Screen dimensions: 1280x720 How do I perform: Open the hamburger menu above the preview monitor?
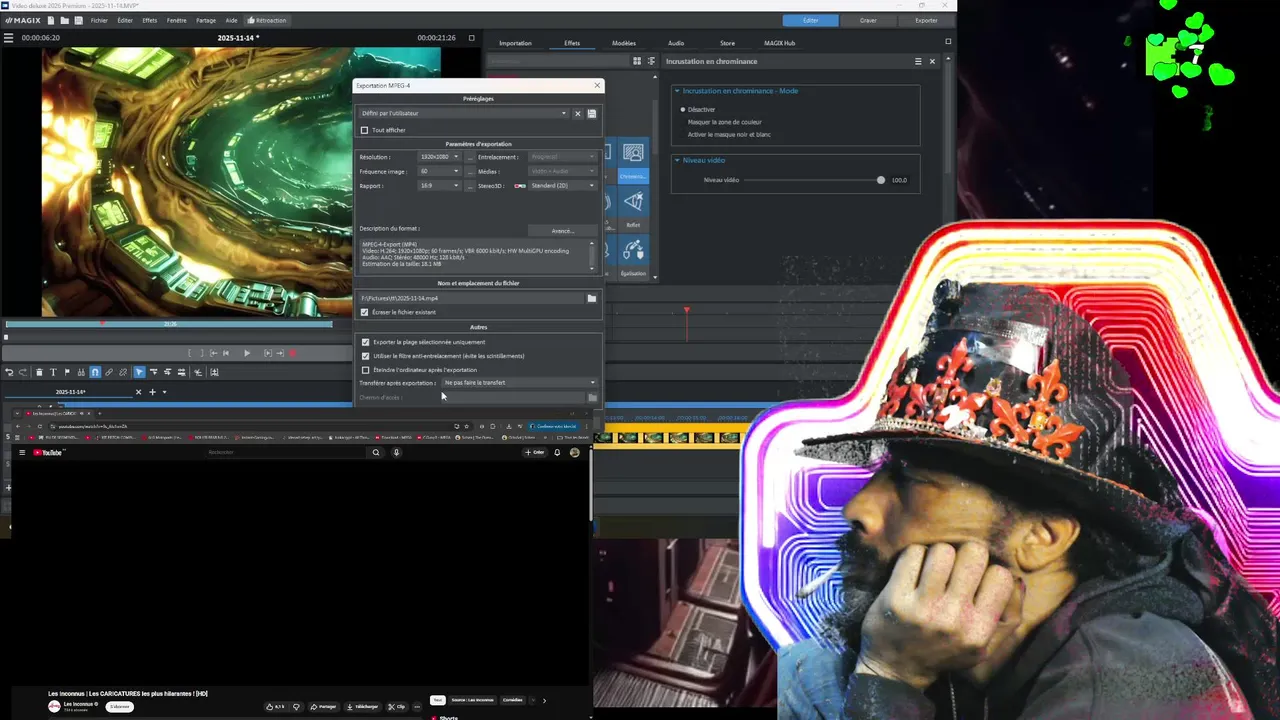(8, 38)
